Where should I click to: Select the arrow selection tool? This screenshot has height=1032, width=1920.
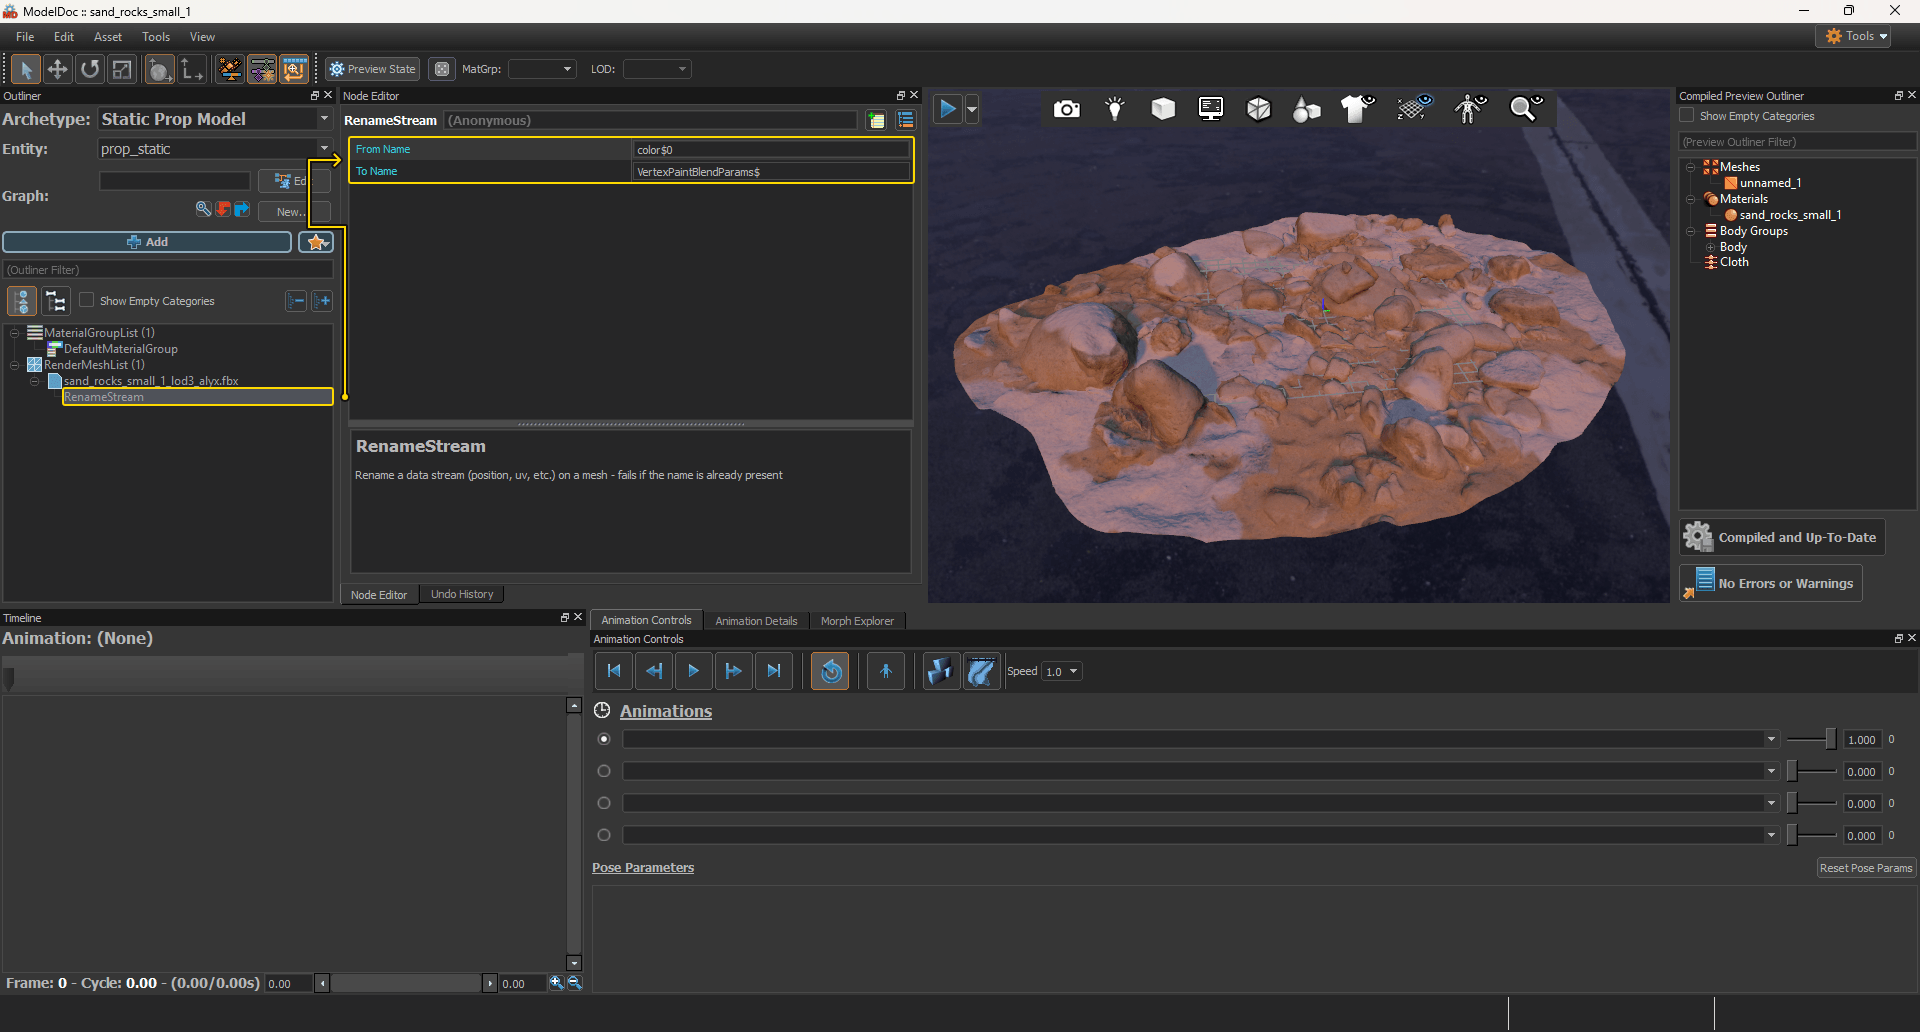coord(26,69)
